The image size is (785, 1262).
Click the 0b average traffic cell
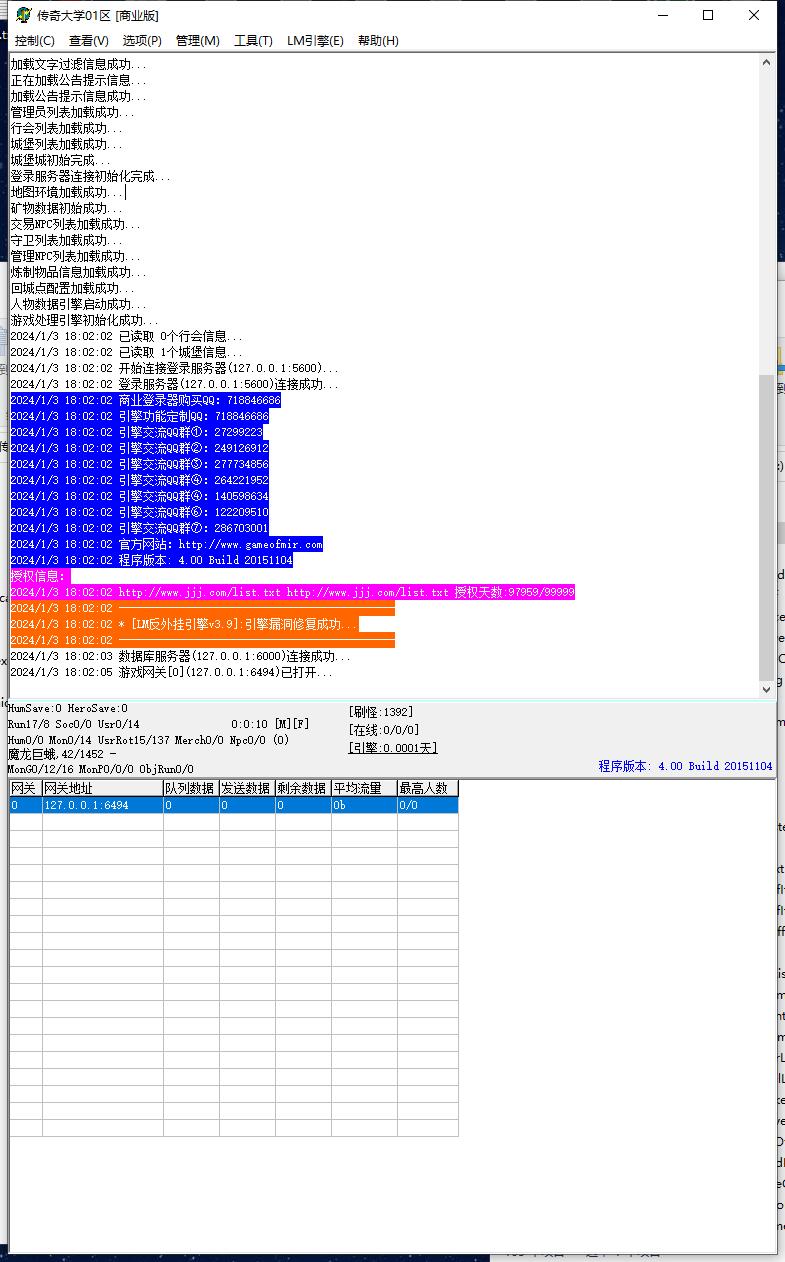364,805
